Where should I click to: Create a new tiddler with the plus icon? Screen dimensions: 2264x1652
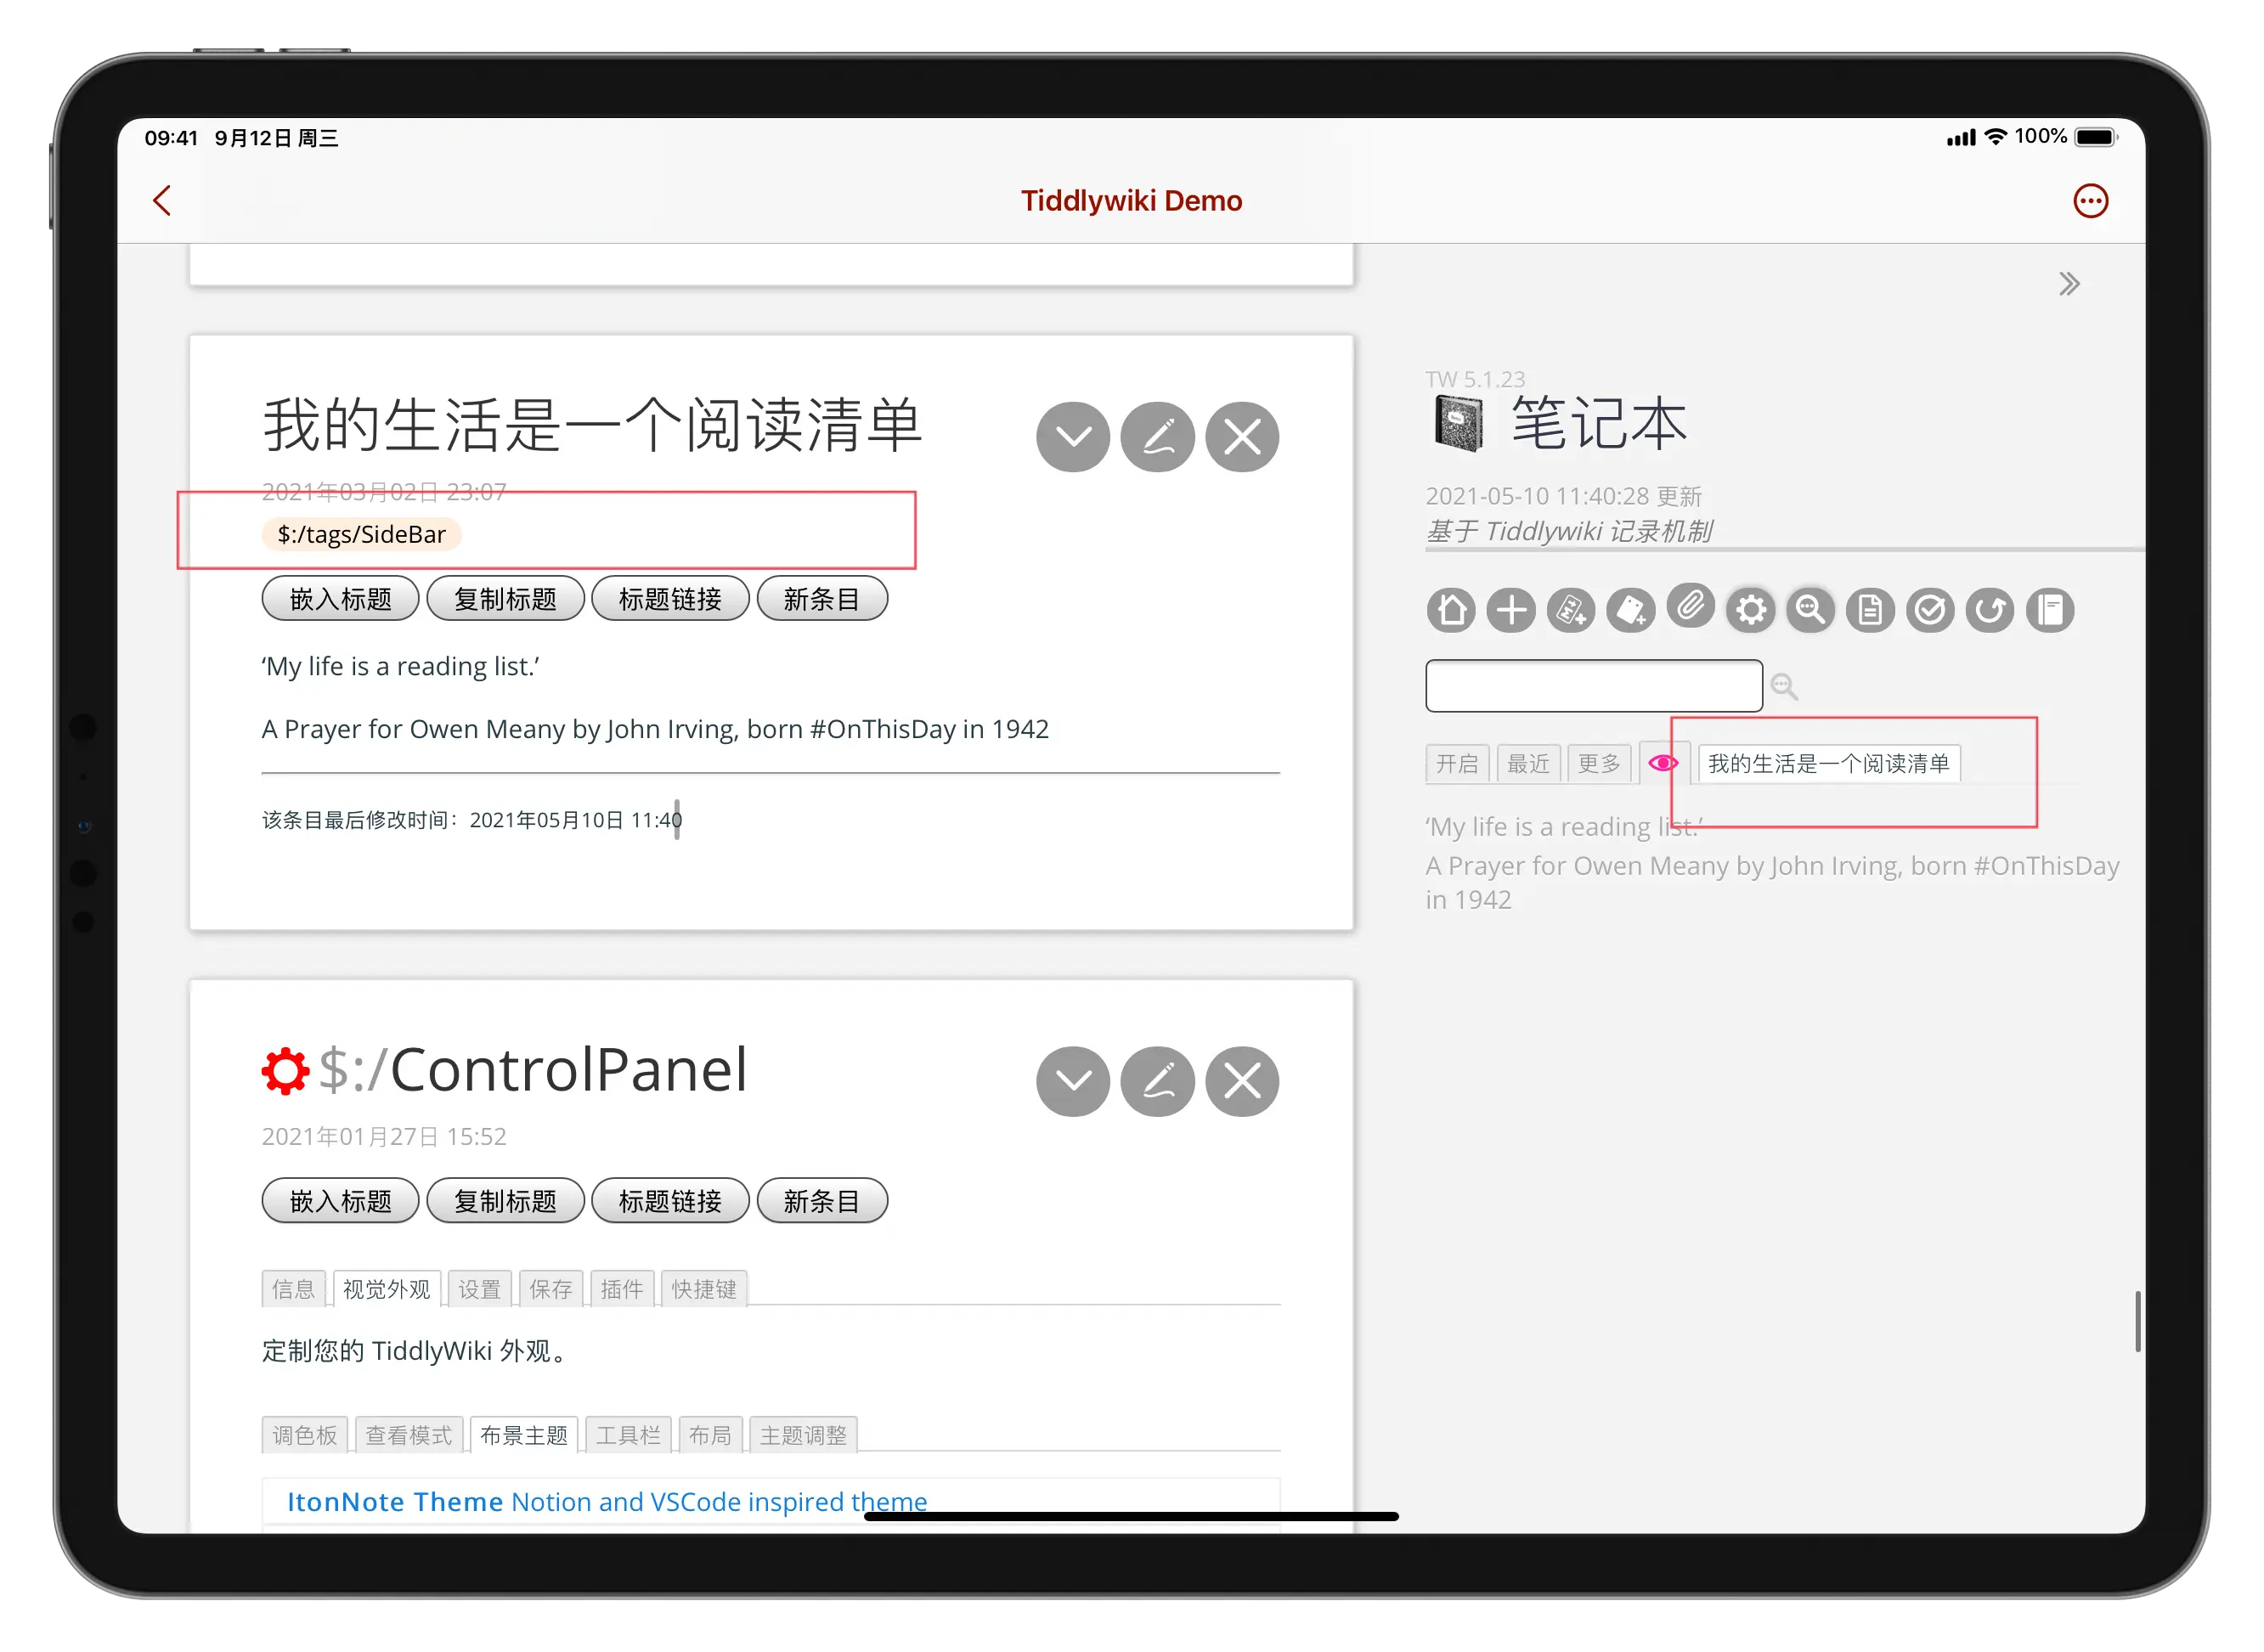pyautogui.click(x=1511, y=610)
